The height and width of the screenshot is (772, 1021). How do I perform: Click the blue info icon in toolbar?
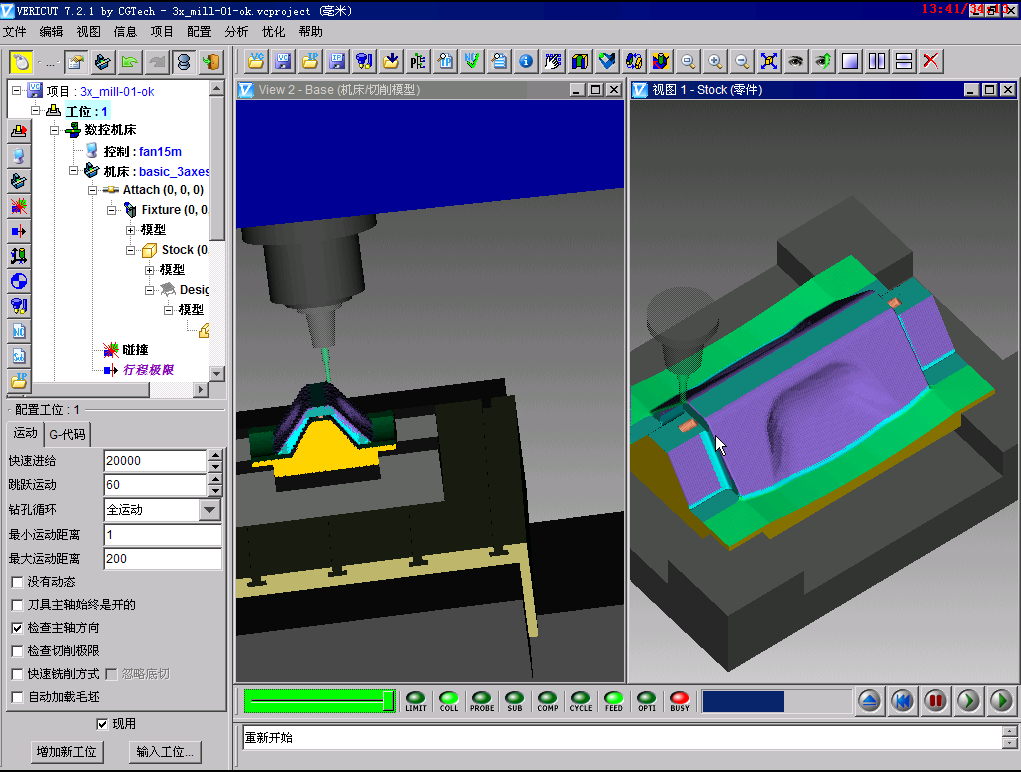[x=525, y=61]
